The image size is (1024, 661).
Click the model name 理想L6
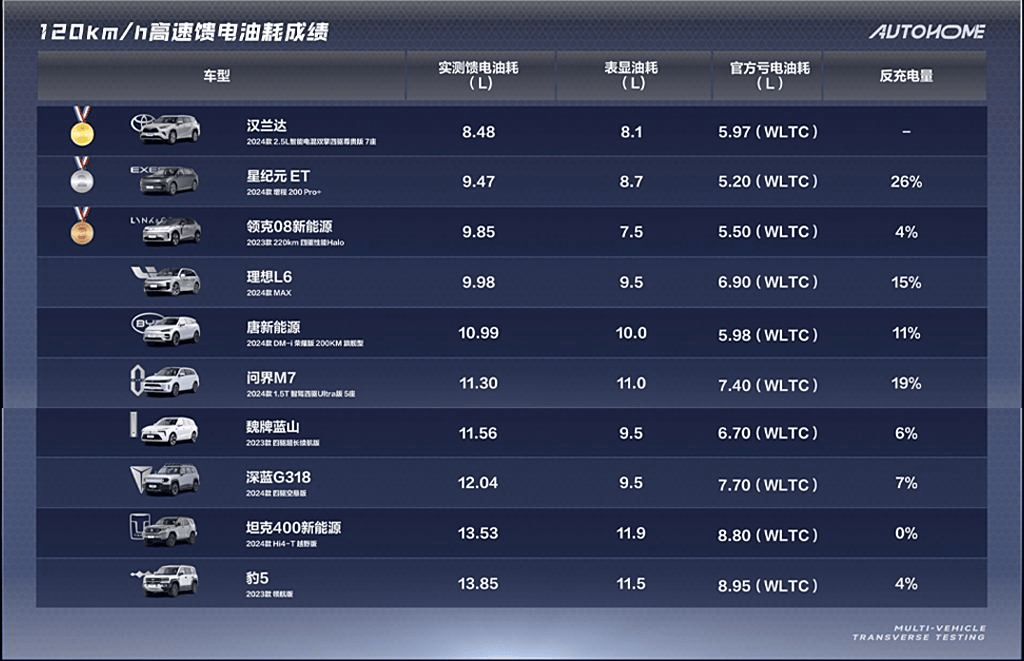pos(269,276)
